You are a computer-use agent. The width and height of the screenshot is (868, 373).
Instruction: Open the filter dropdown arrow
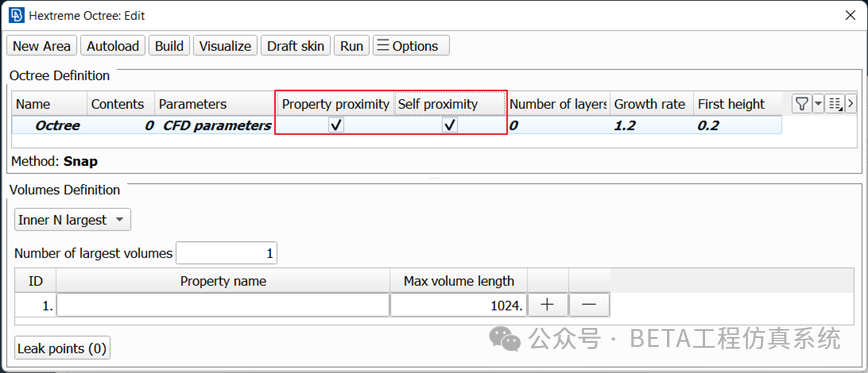pyautogui.click(x=818, y=103)
